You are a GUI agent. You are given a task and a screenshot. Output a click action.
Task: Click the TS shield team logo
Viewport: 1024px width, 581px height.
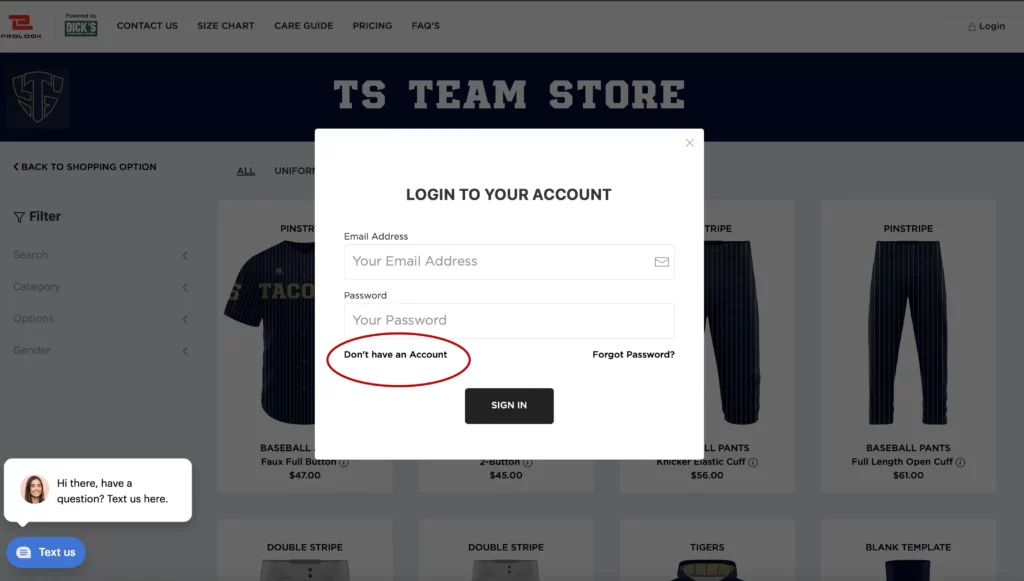pyautogui.click(x=39, y=97)
